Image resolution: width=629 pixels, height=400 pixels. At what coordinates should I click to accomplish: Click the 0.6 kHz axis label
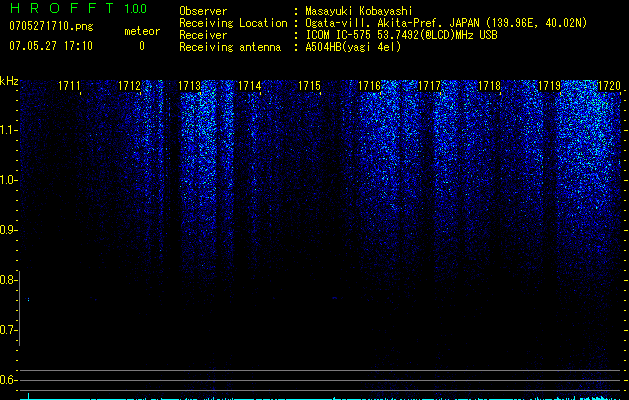pos(7,380)
